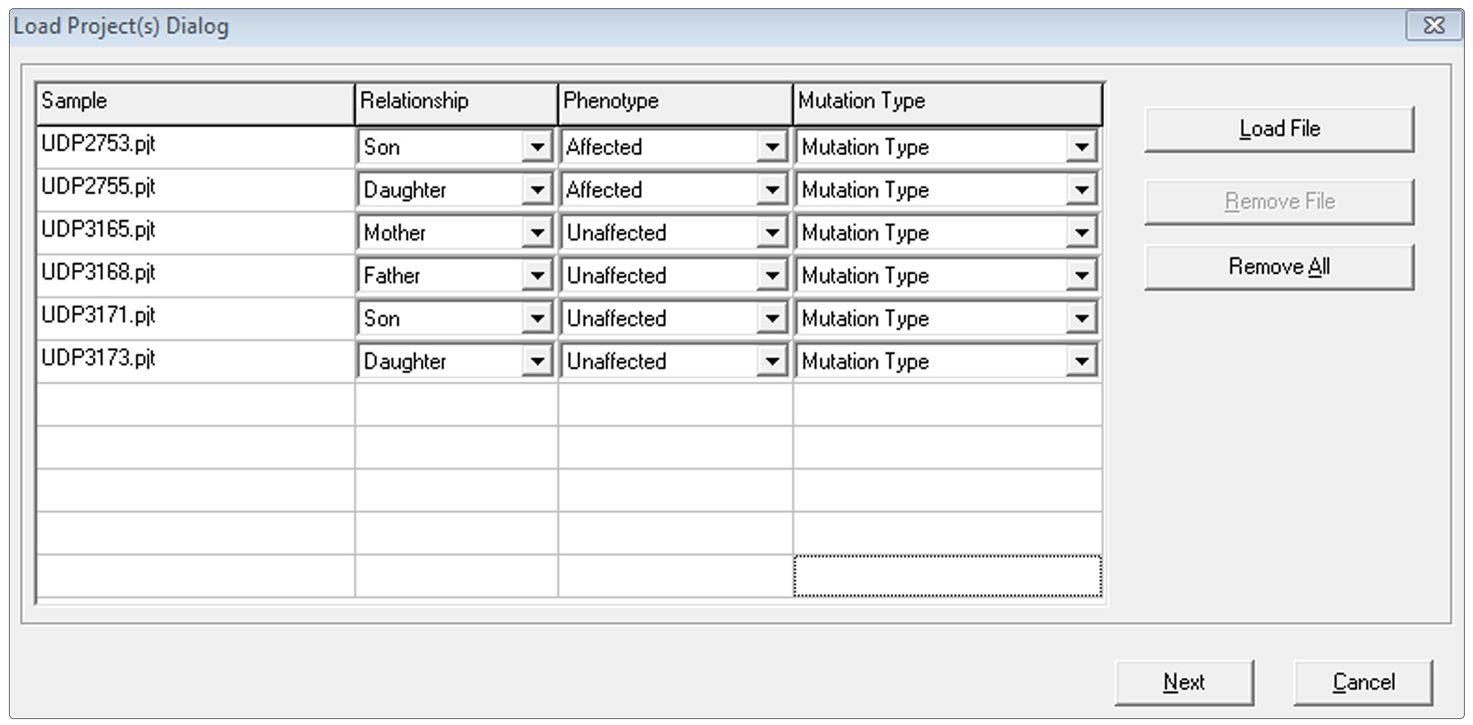Select the UDP3171.pjt sample cell
The width and height of the screenshot is (1473, 725).
click(196, 319)
